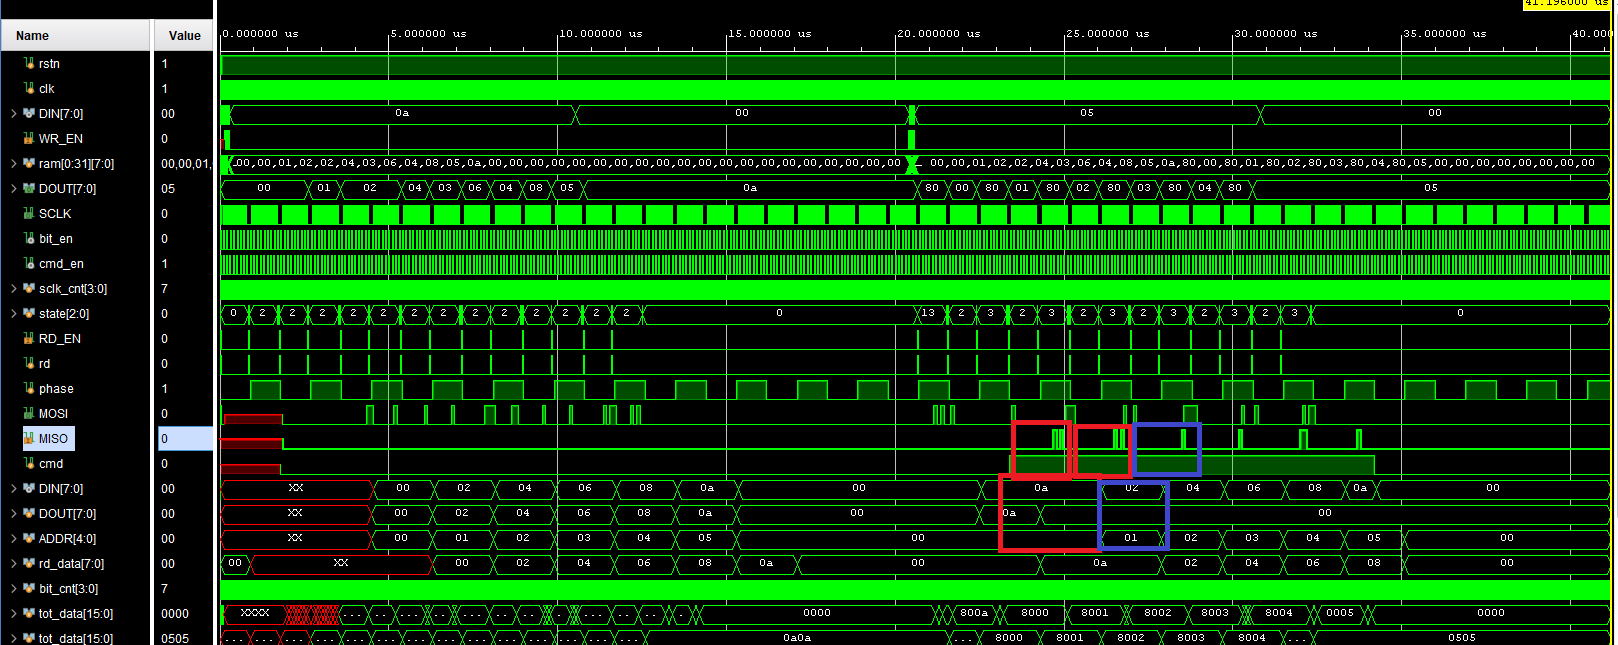The width and height of the screenshot is (1618, 645).
Task: Select the MISO signal name
Action: click(x=53, y=439)
